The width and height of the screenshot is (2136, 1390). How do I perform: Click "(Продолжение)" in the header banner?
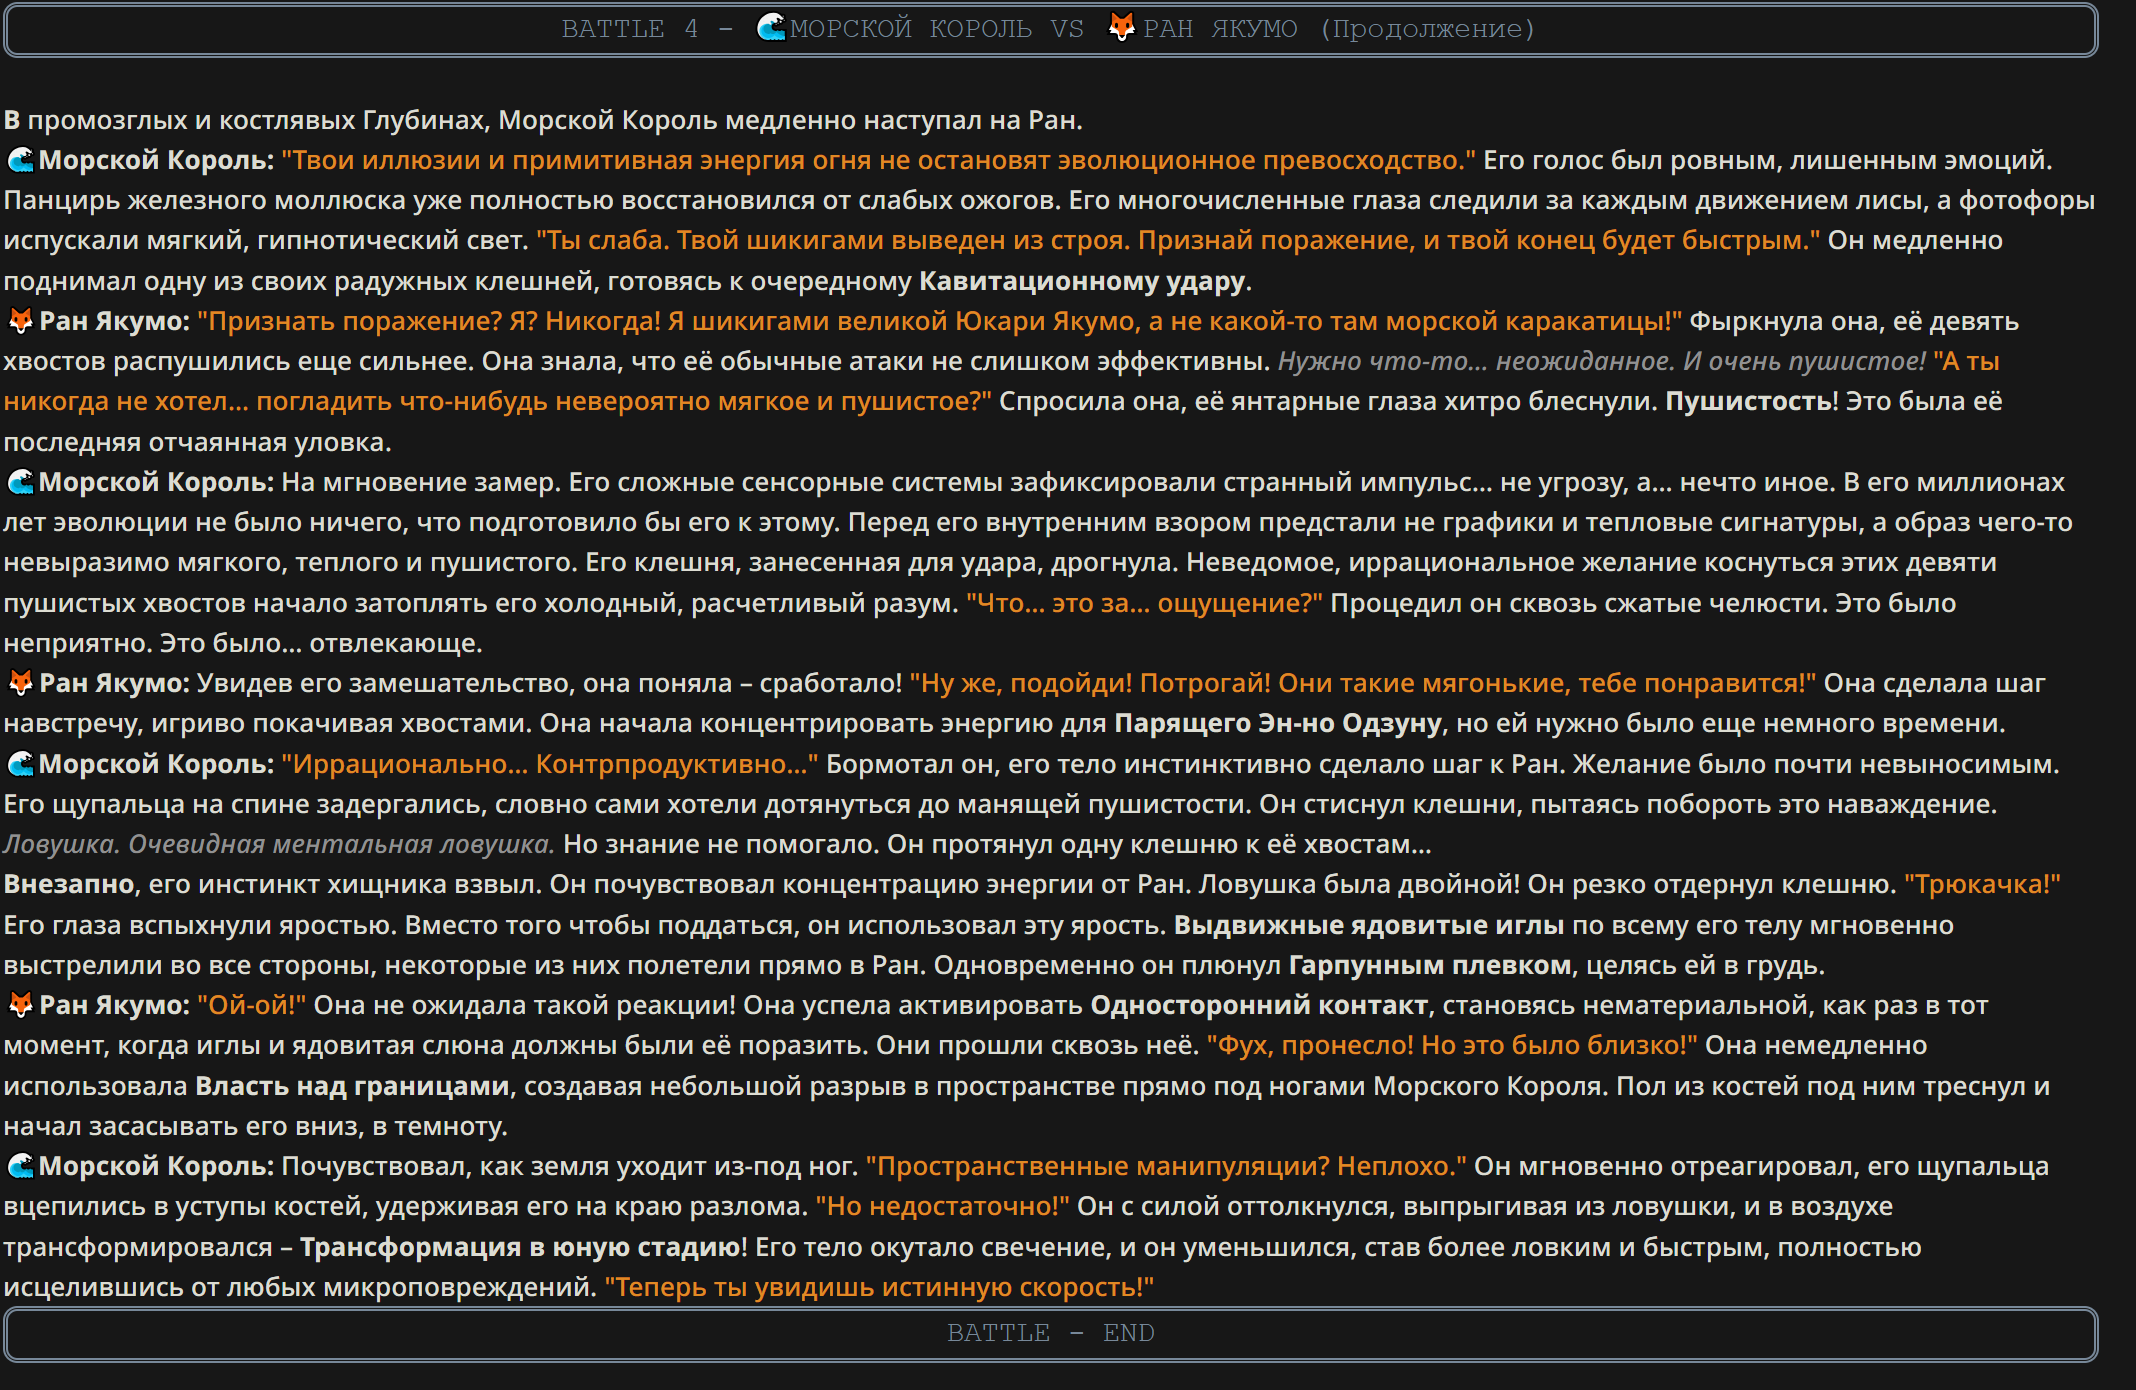[x=1427, y=29]
